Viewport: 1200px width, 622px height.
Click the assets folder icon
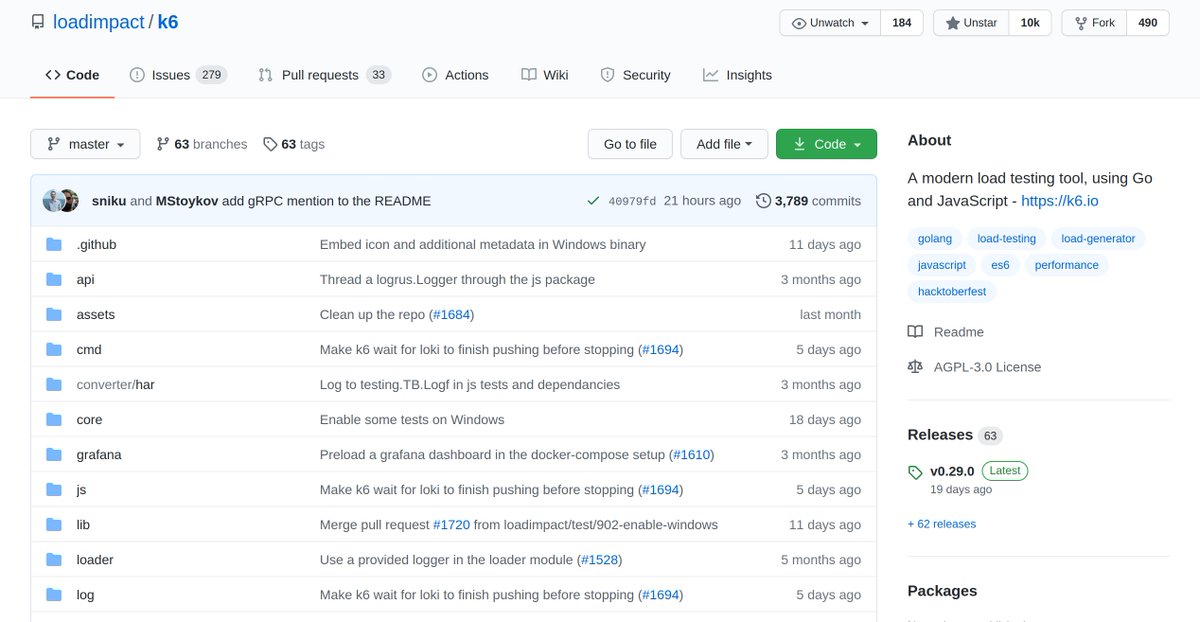[x=54, y=314]
